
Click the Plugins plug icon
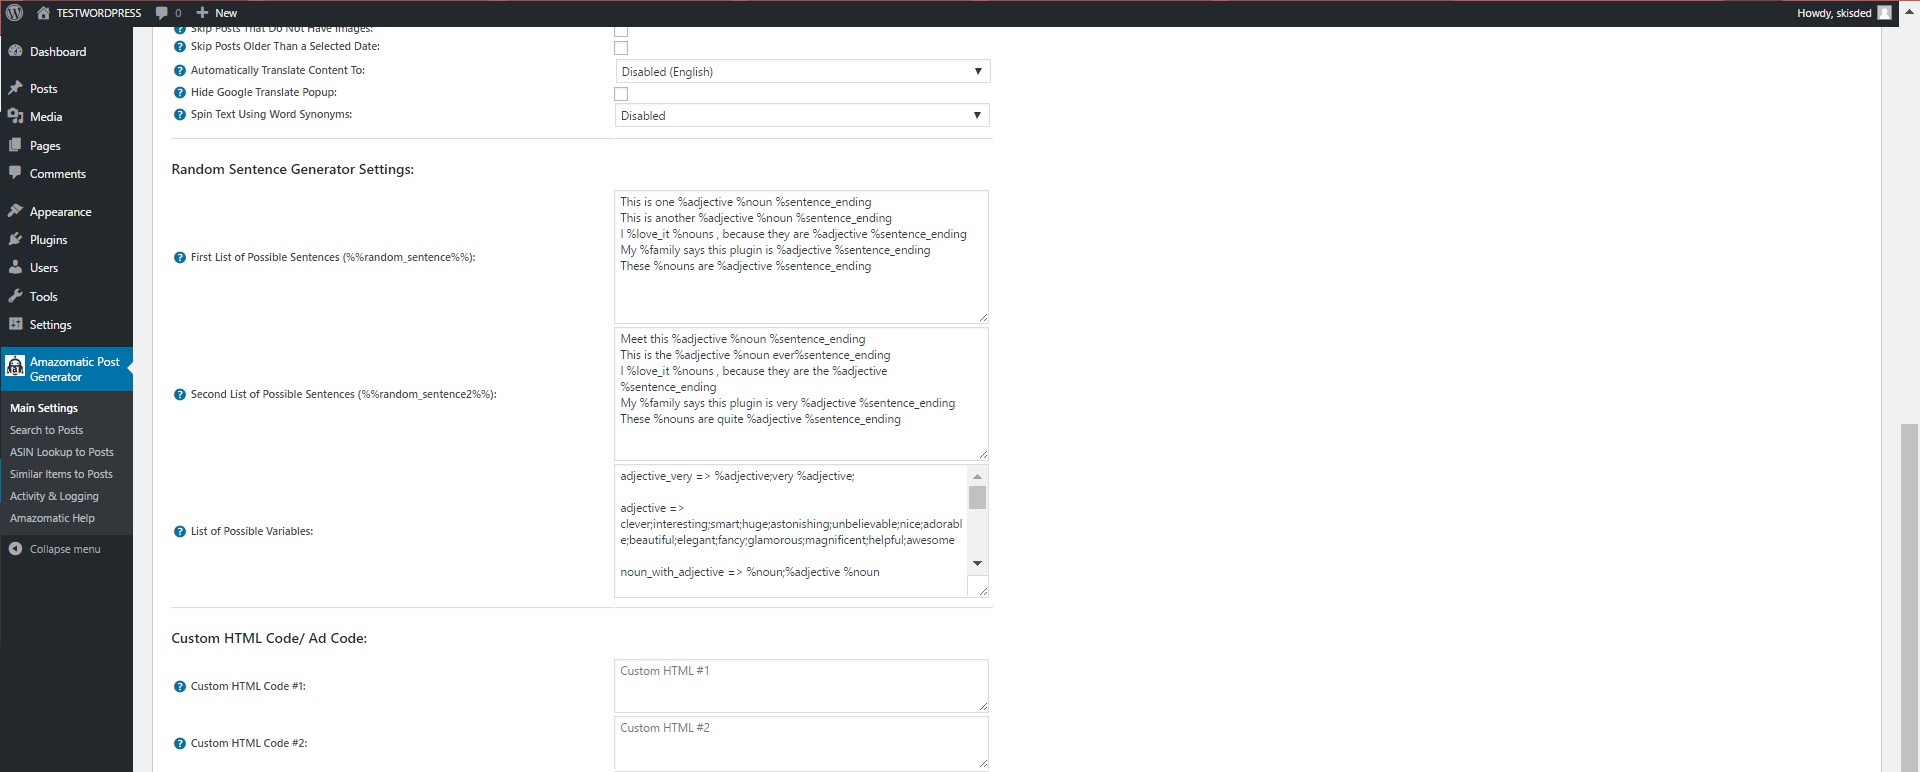[15, 239]
